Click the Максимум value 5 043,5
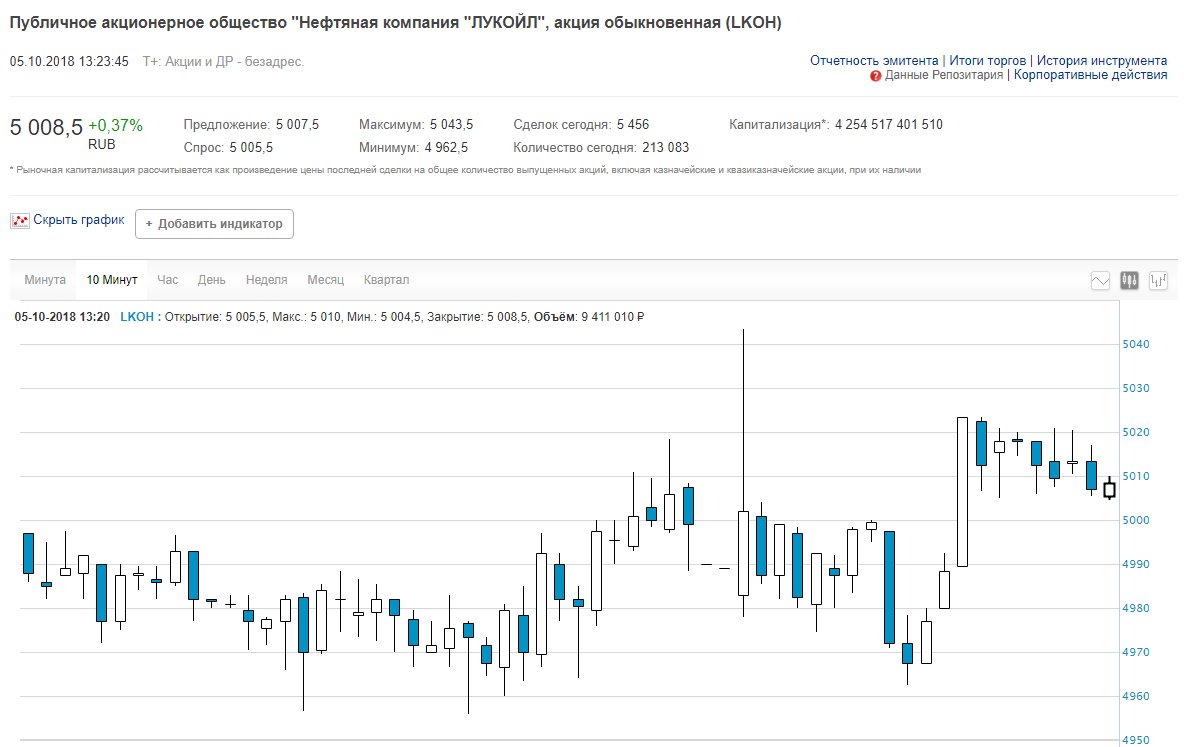Image resolution: width=1184 pixels, height=747 pixels. (x=452, y=125)
